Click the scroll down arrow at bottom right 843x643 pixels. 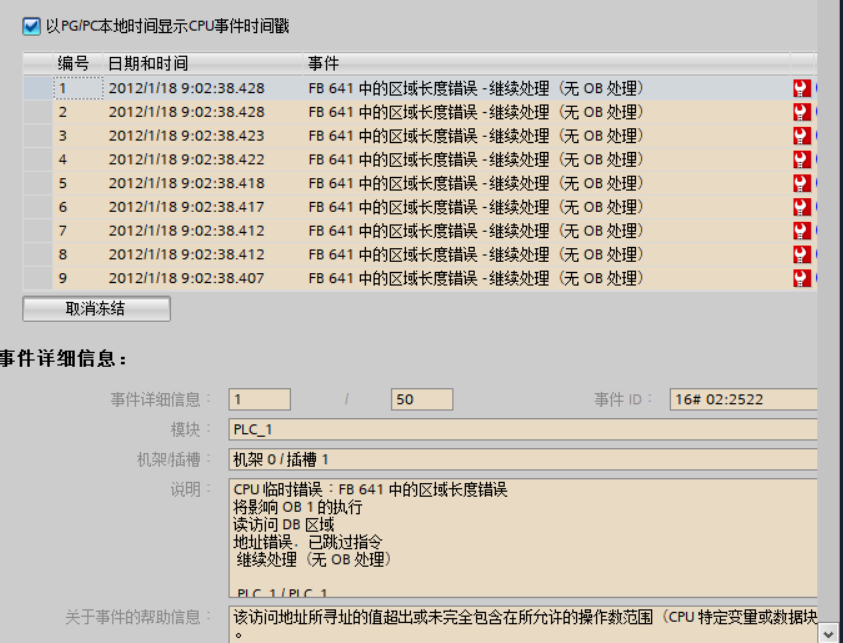pos(828,633)
